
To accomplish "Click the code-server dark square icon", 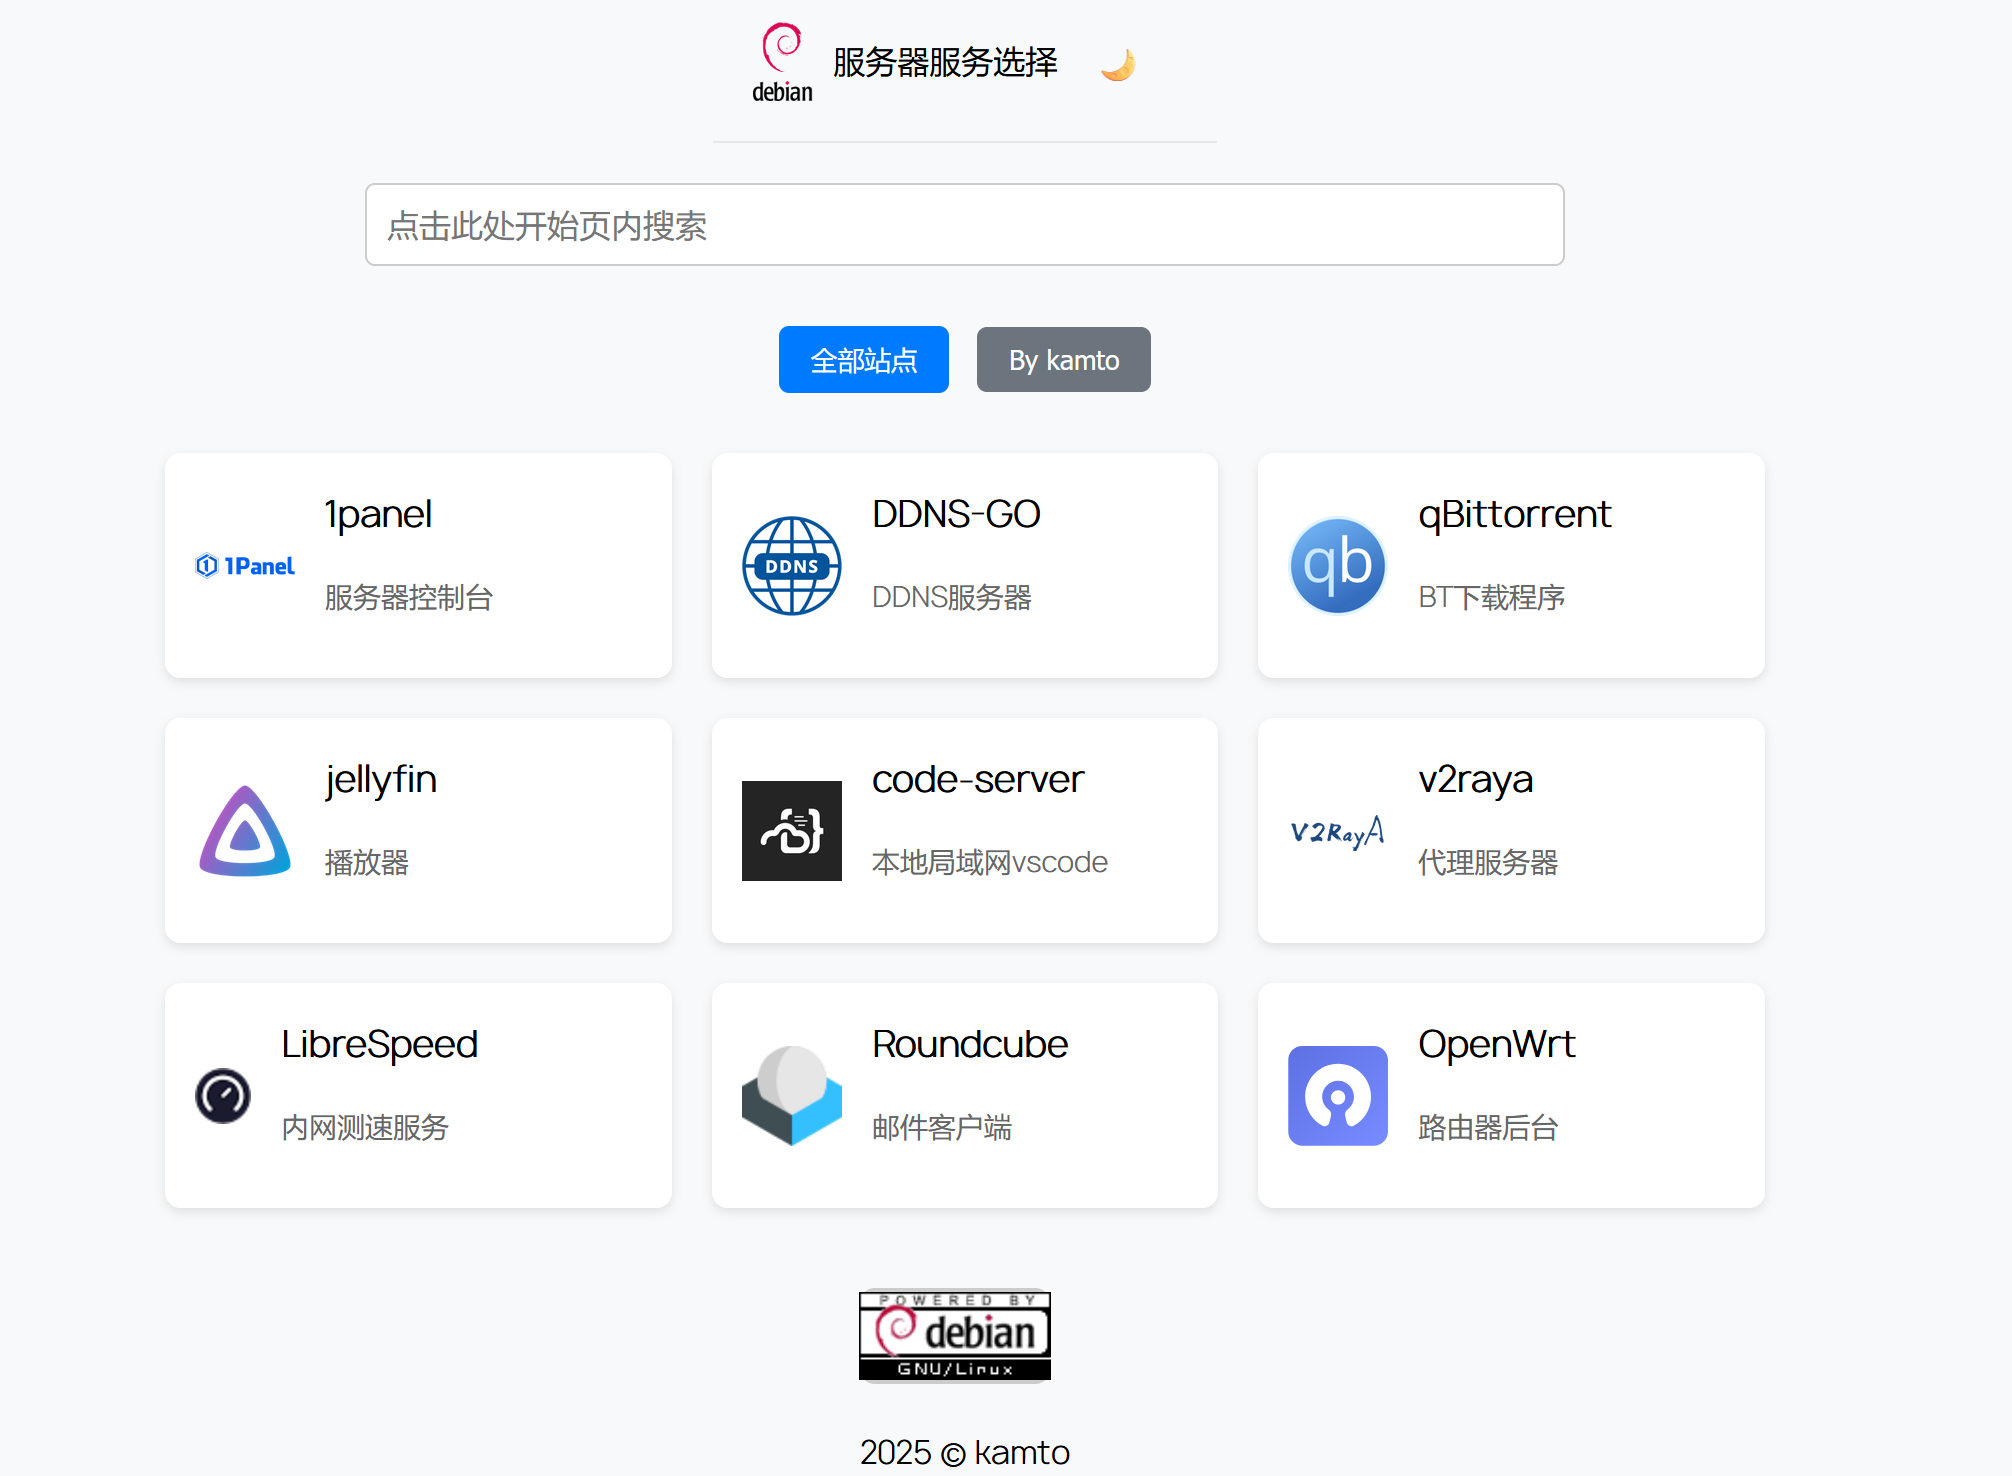I will [x=791, y=831].
